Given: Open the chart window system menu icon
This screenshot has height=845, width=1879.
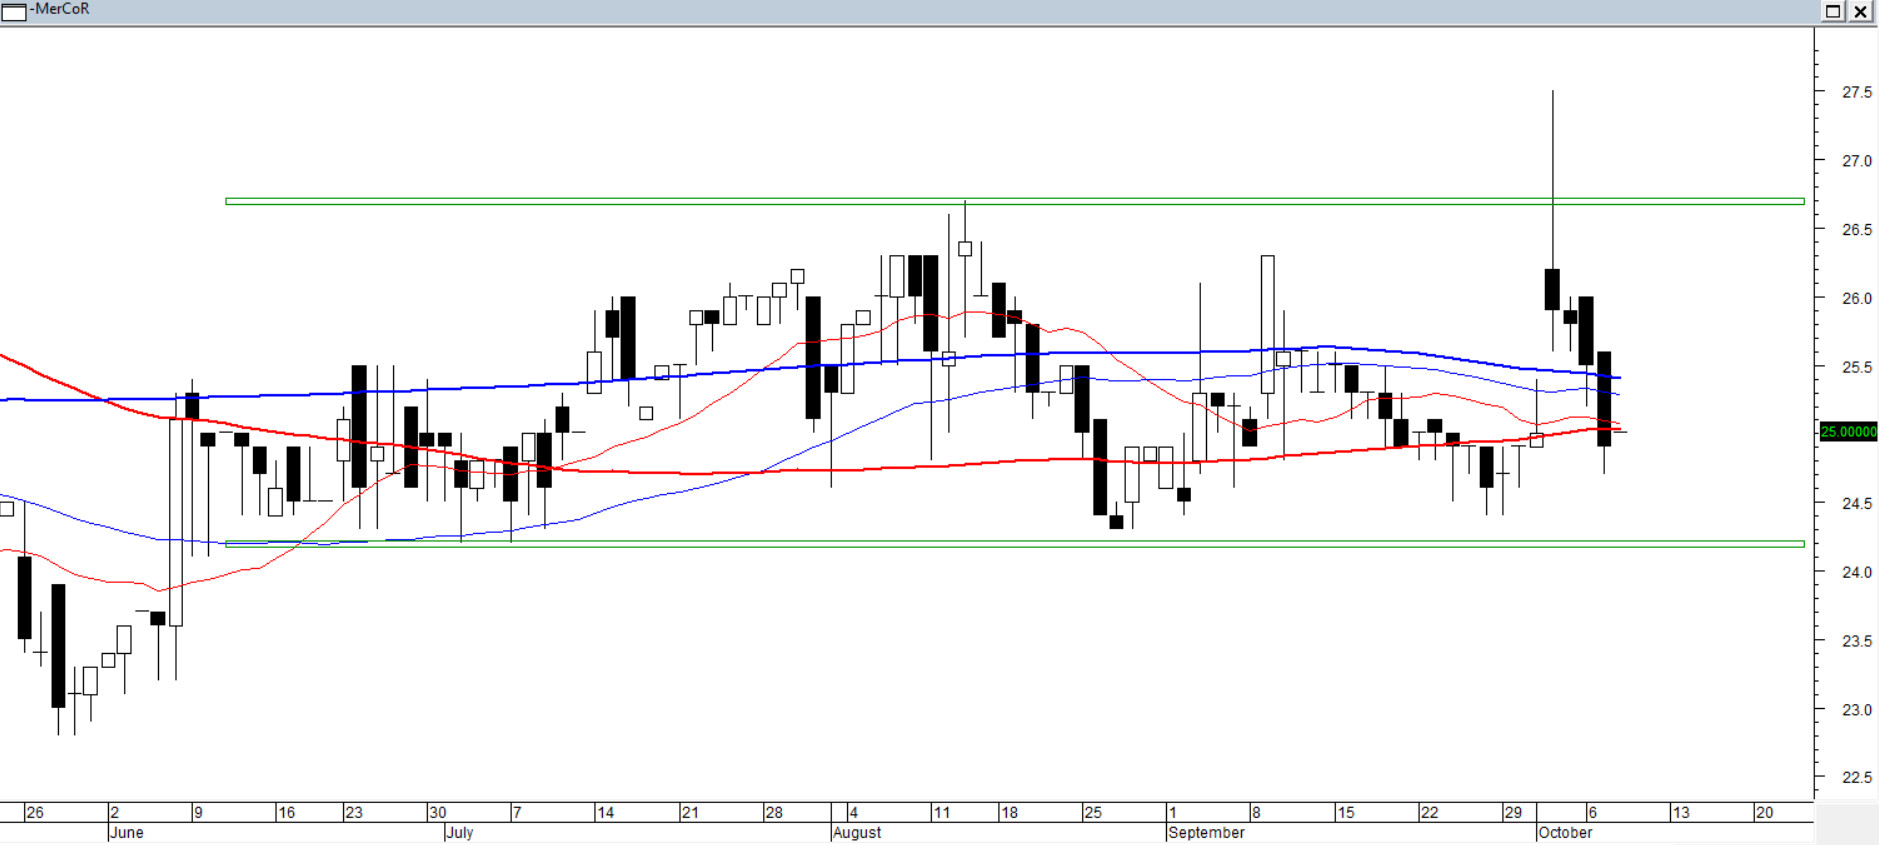Looking at the screenshot, I should [x=14, y=11].
